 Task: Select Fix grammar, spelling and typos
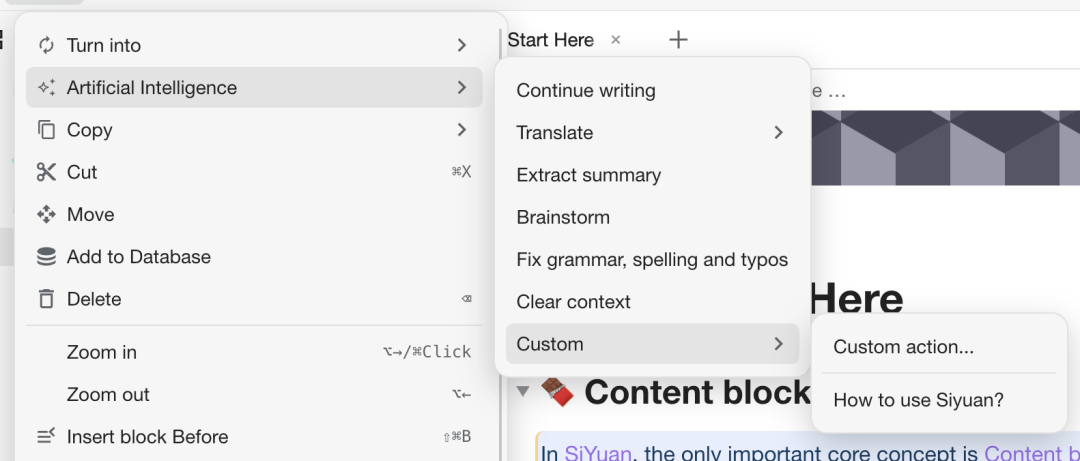[x=652, y=260]
